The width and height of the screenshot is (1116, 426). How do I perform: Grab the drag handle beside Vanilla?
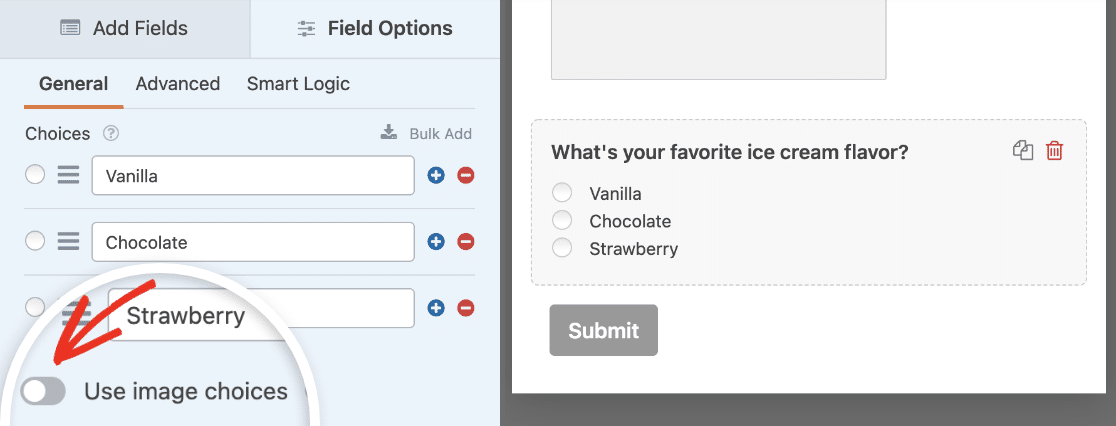point(68,176)
